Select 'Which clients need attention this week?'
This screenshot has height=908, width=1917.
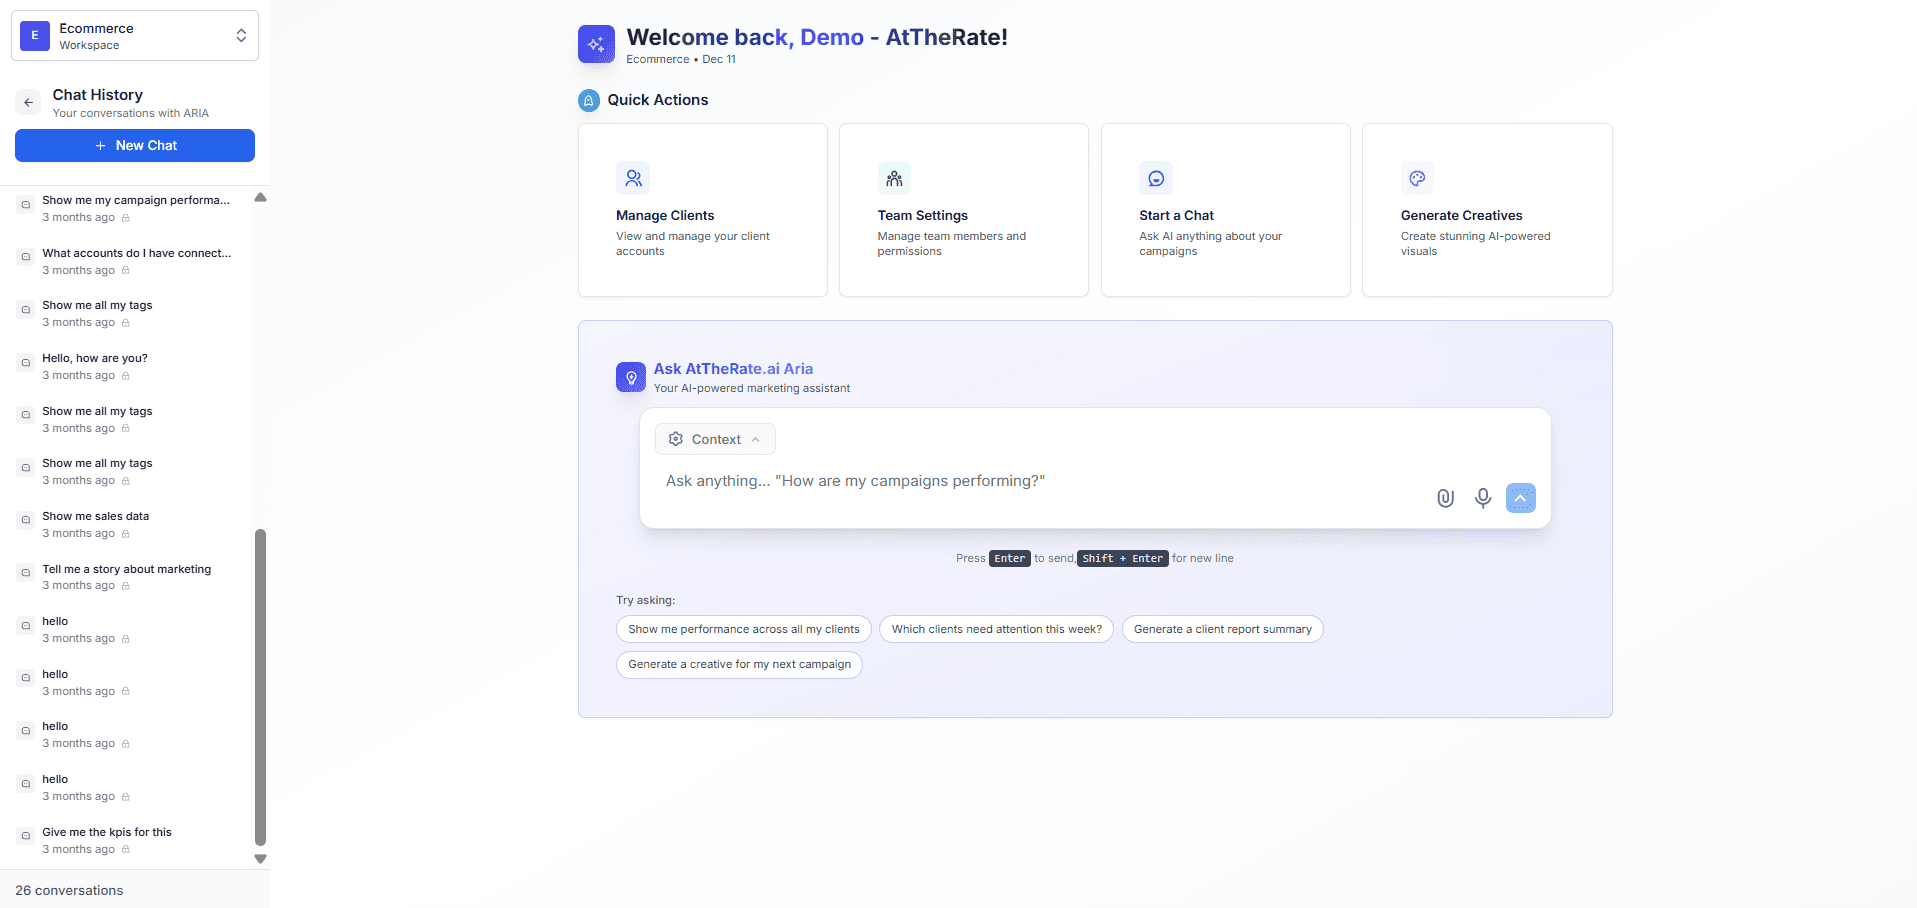click(x=996, y=629)
